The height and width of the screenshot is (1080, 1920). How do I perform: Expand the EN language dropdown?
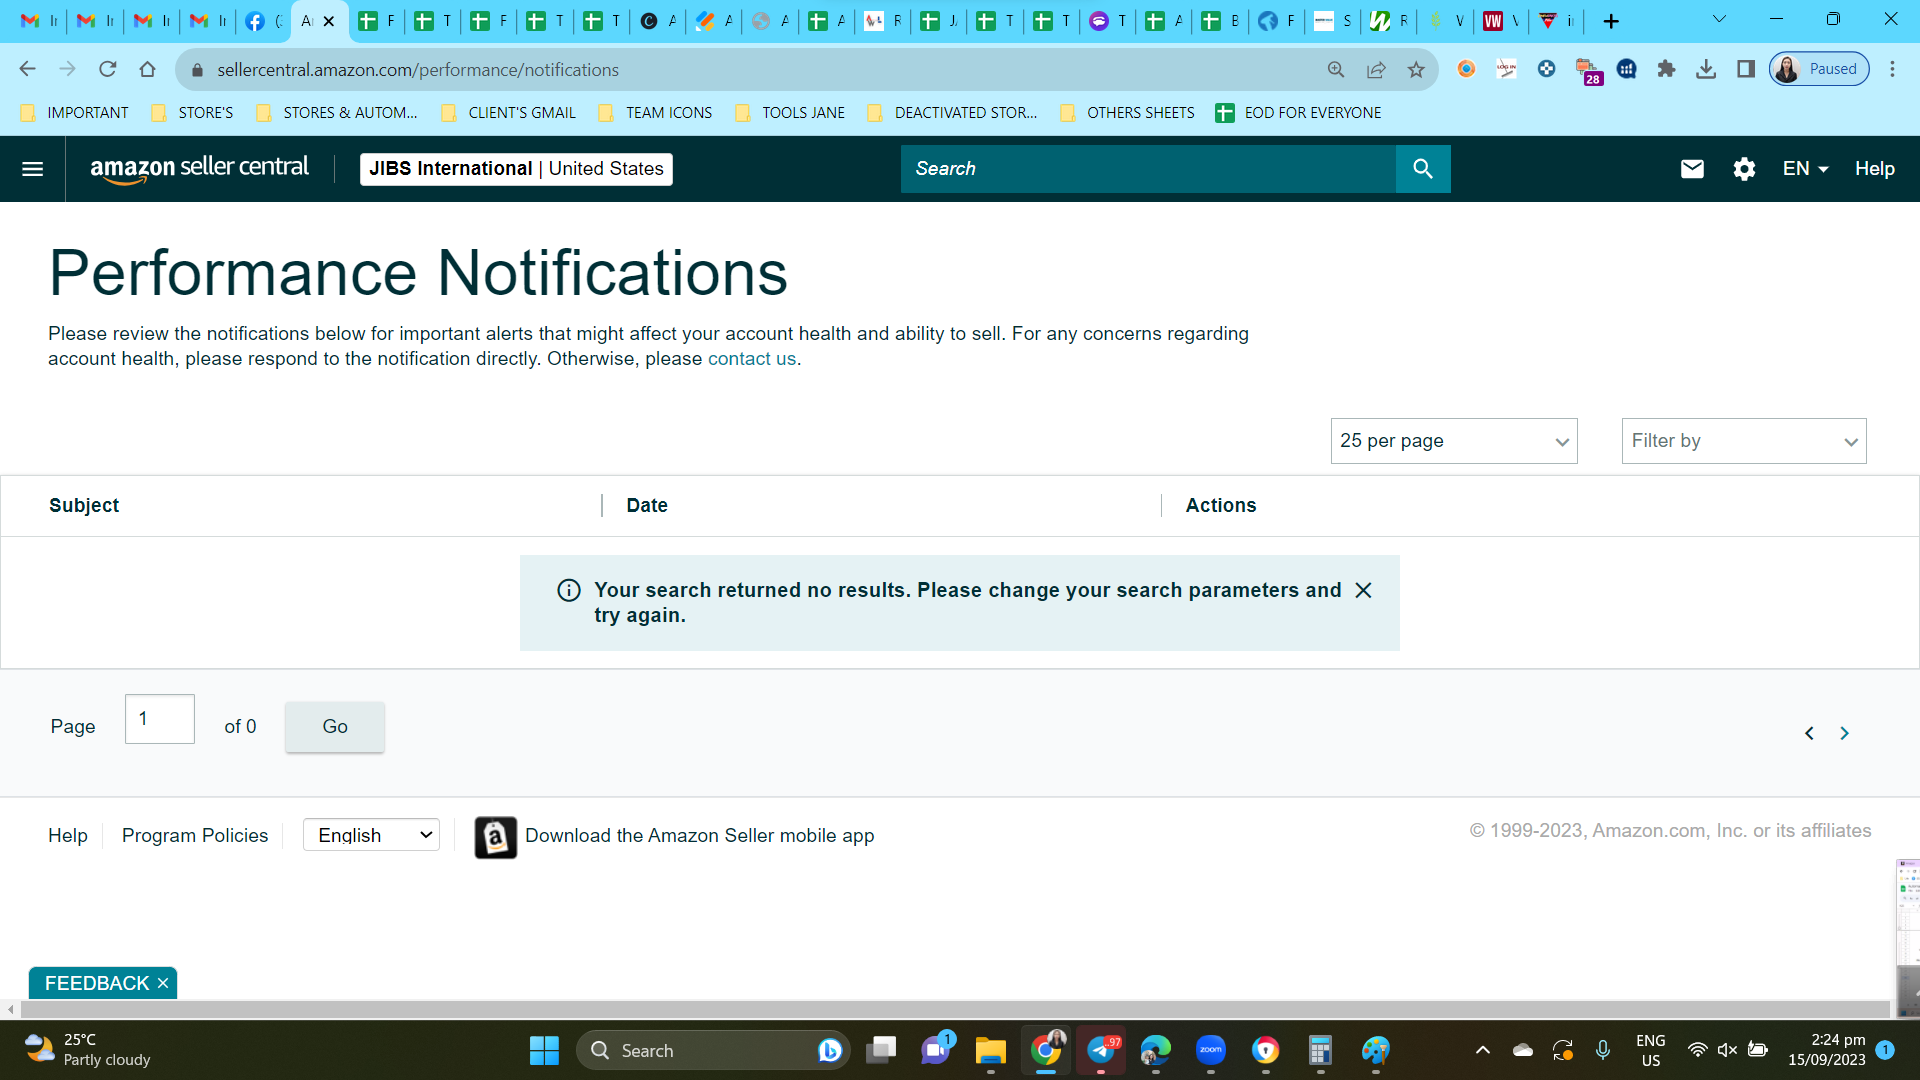pyautogui.click(x=1806, y=169)
